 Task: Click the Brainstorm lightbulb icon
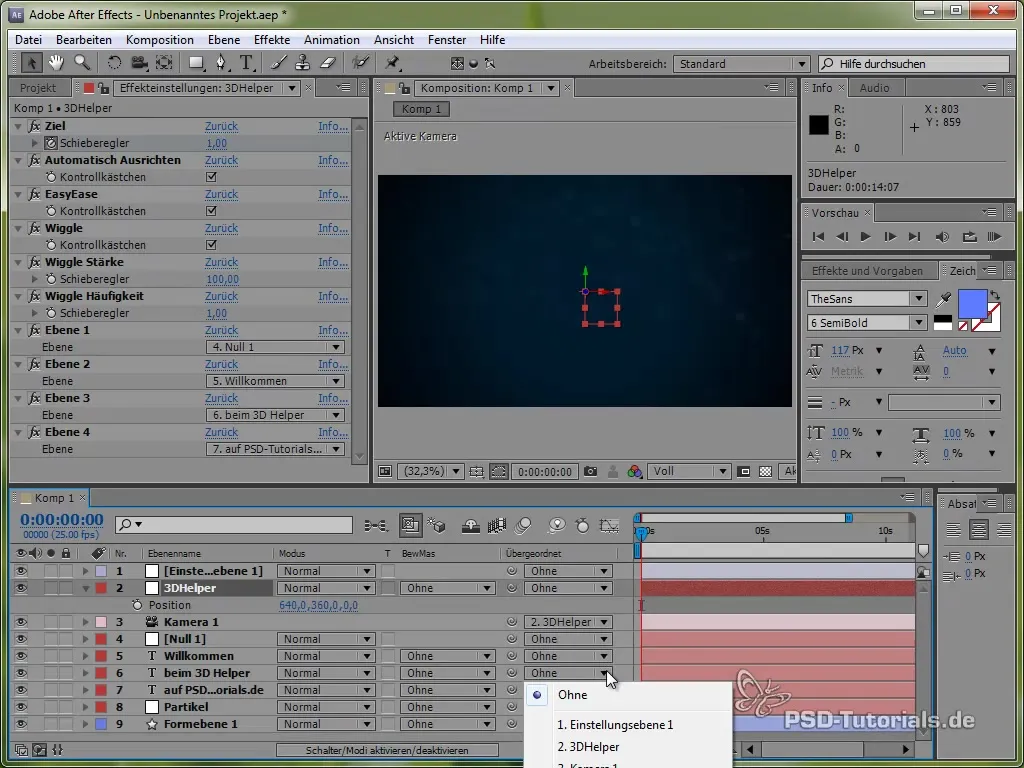(556, 525)
